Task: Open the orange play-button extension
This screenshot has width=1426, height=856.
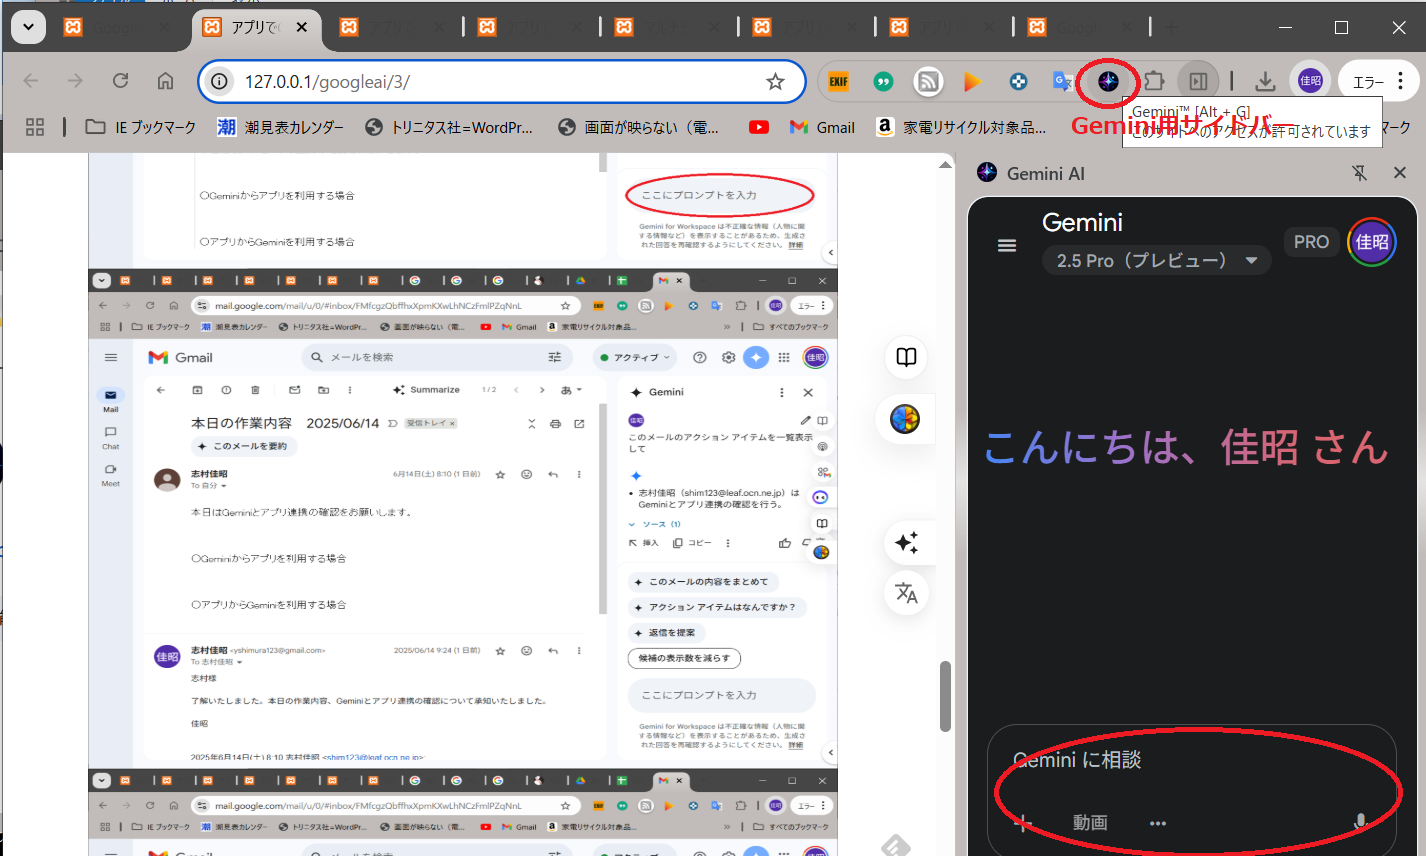Action: click(x=973, y=82)
